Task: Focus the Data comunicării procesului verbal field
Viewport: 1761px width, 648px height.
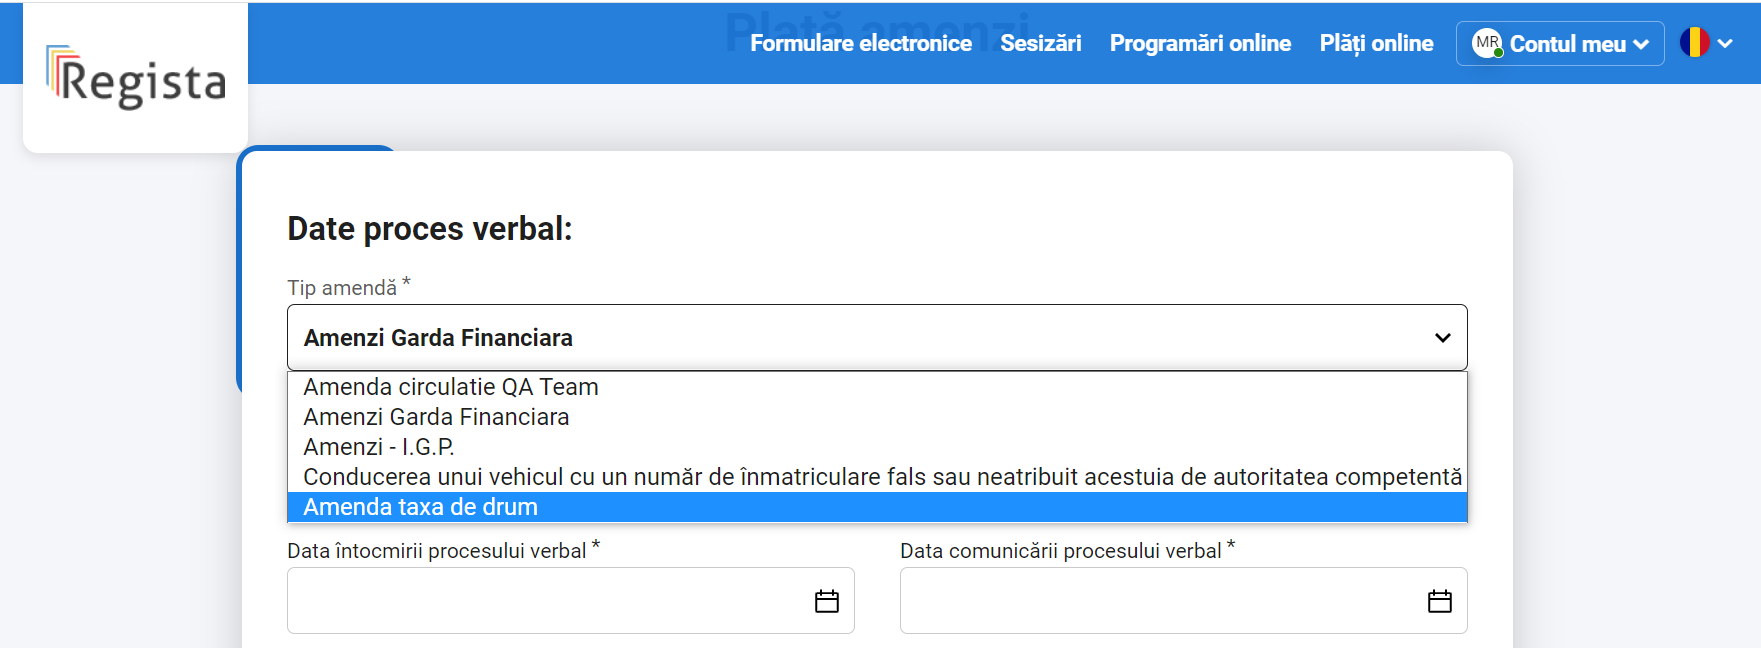Action: click(x=1183, y=600)
